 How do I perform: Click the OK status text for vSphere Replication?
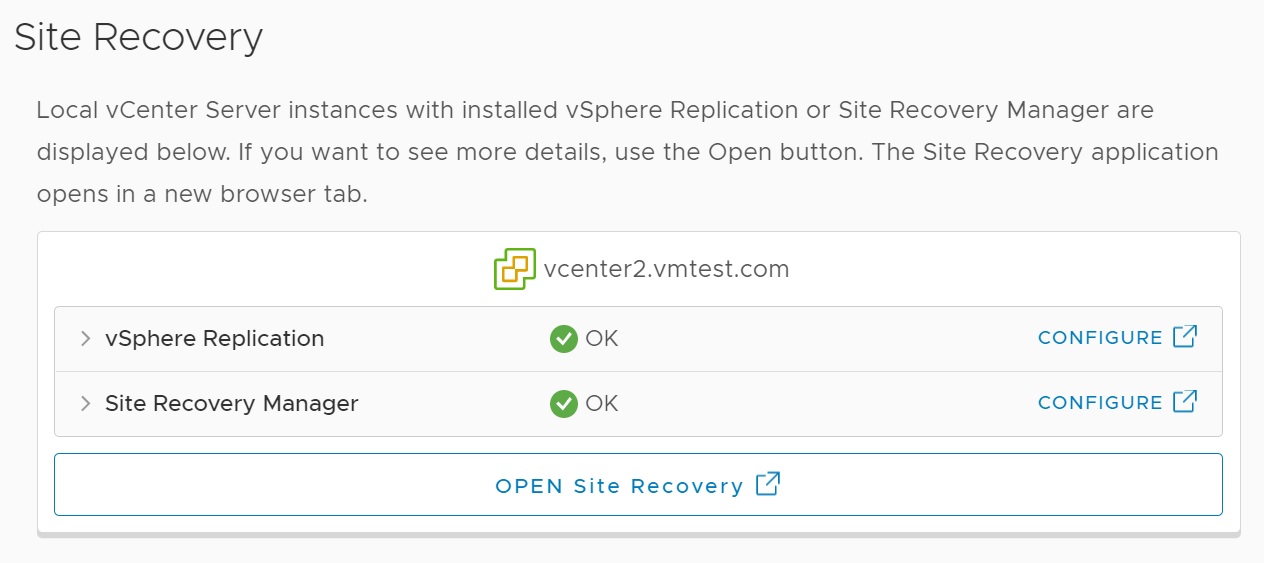click(x=602, y=339)
